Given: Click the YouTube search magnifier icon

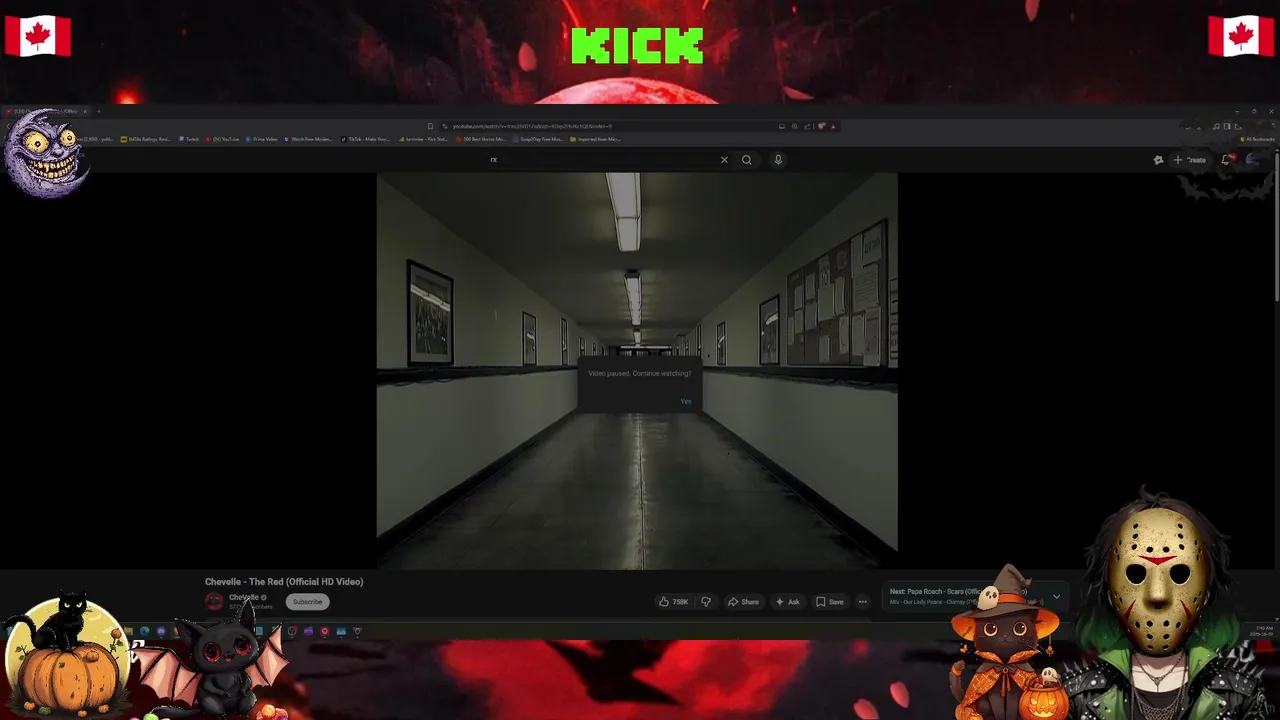Looking at the screenshot, I should click(746, 160).
